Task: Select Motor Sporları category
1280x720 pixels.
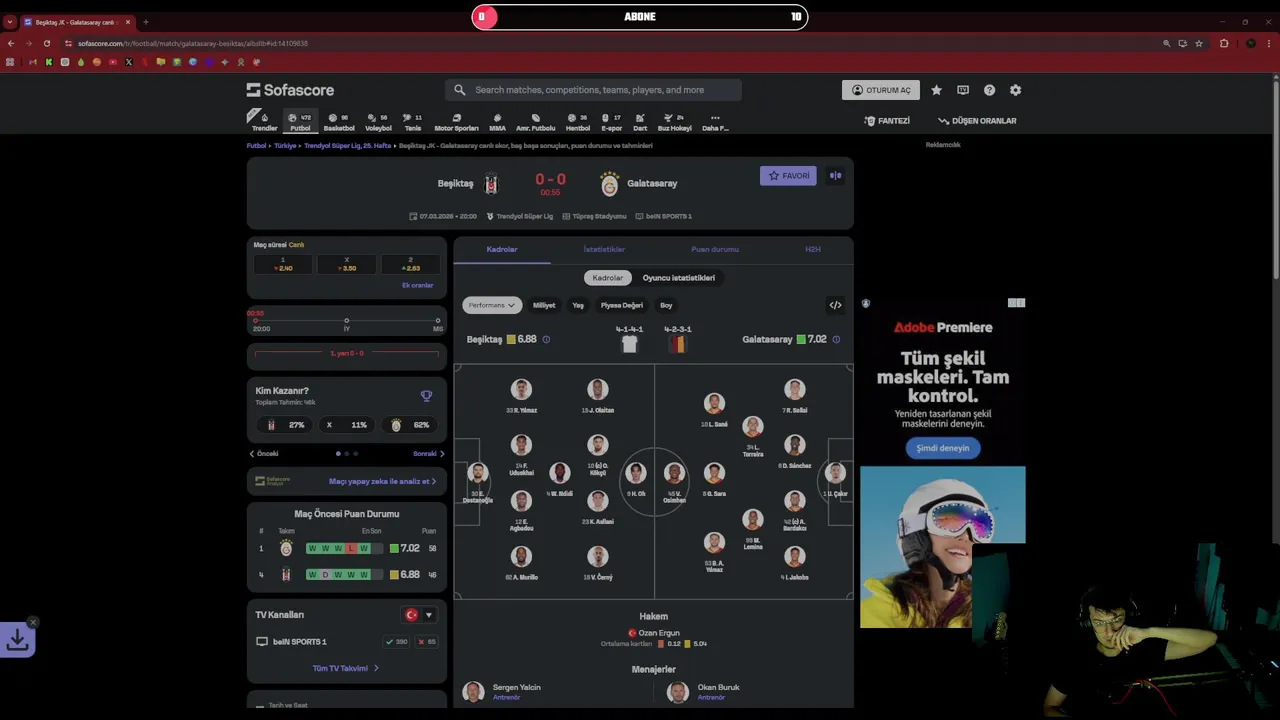Action: 456,122
